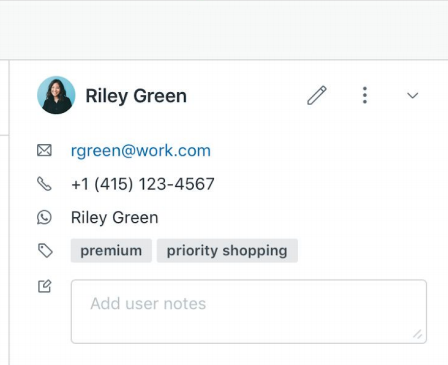Click the WhatsApp icon
448x365 pixels.
(44, 217)
